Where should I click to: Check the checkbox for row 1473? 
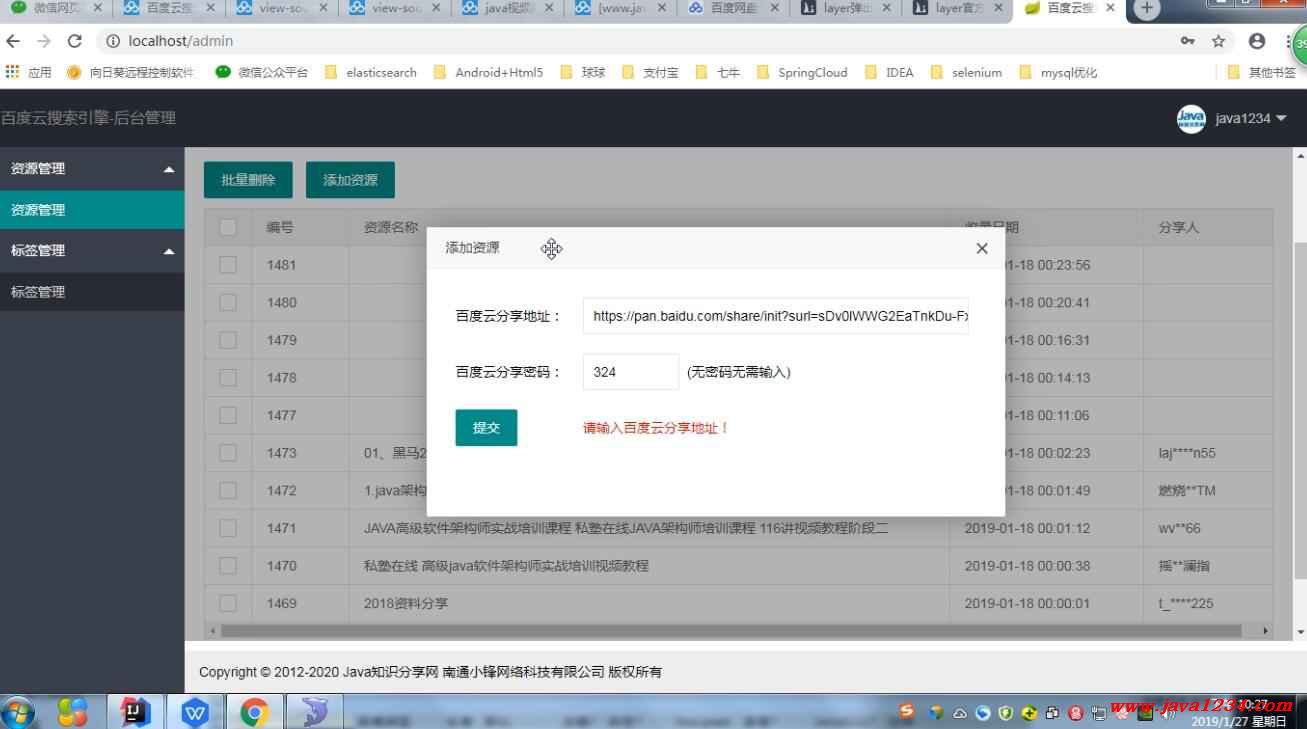(x=228, y=453)
